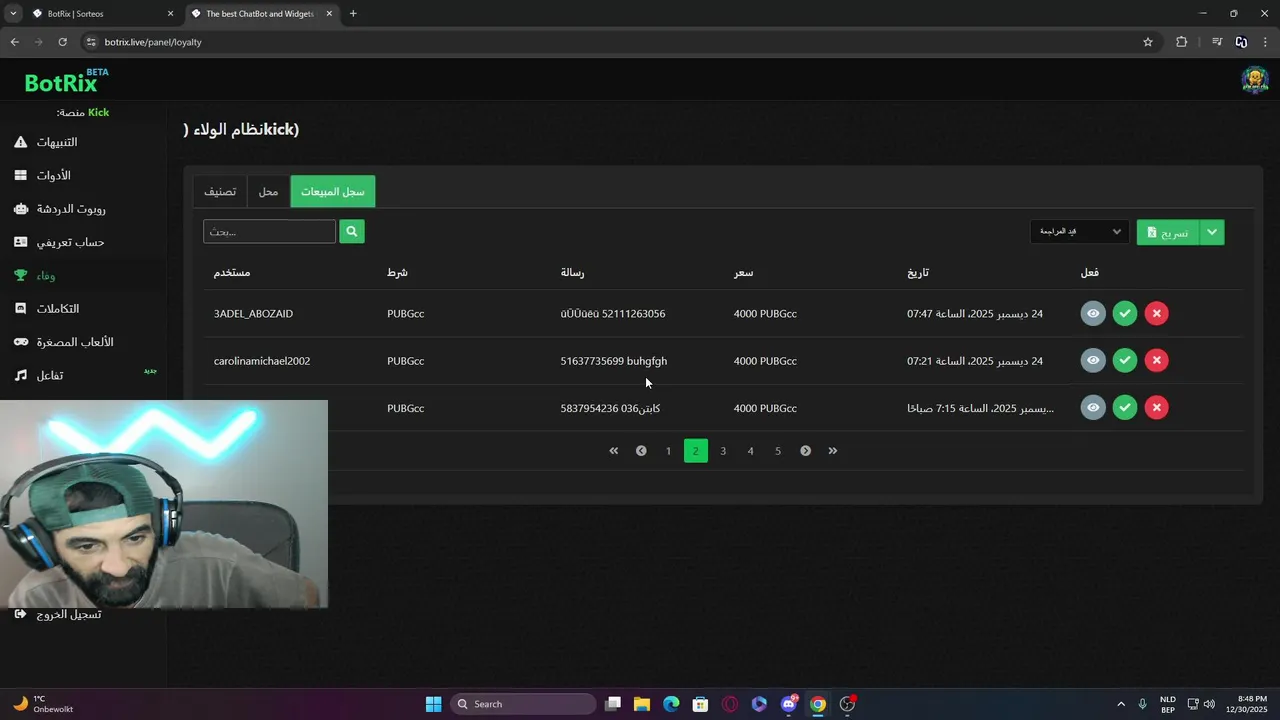1280x720 pixels.
Task: Switch to the سجل المبيعات tab
Action: [333, 191]
